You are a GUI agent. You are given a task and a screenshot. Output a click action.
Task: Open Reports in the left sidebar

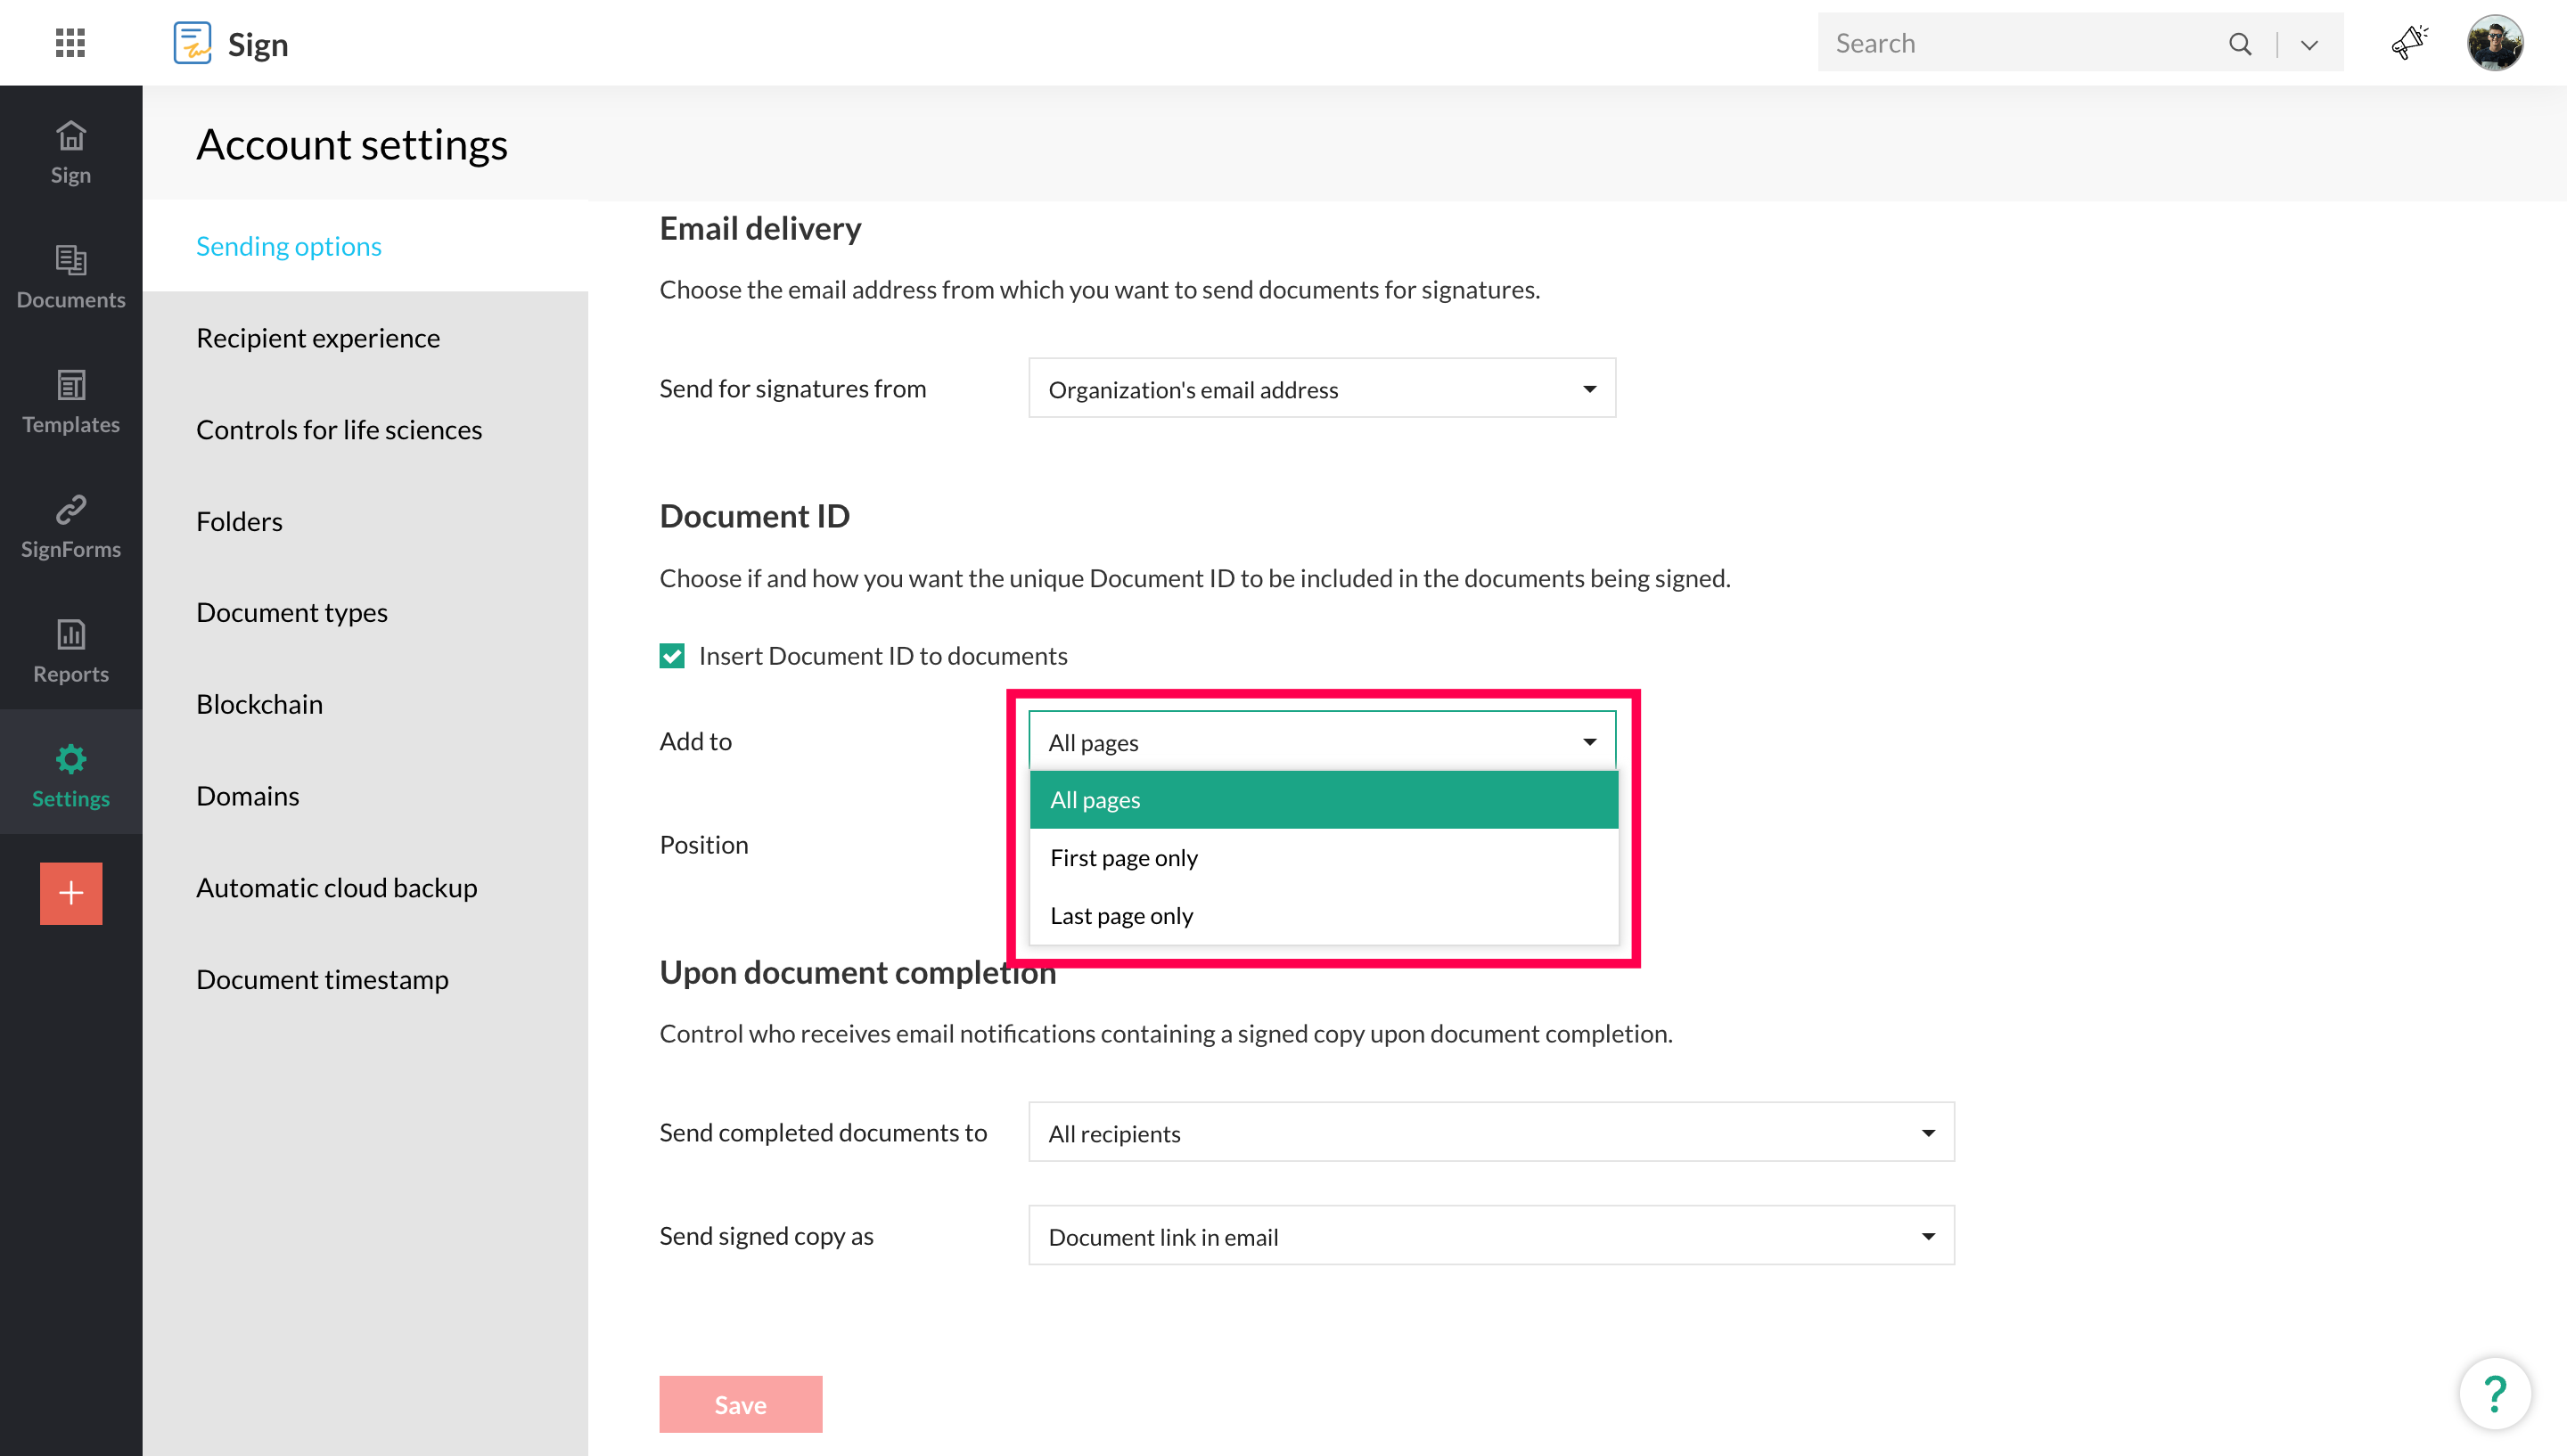pos(70,651)
